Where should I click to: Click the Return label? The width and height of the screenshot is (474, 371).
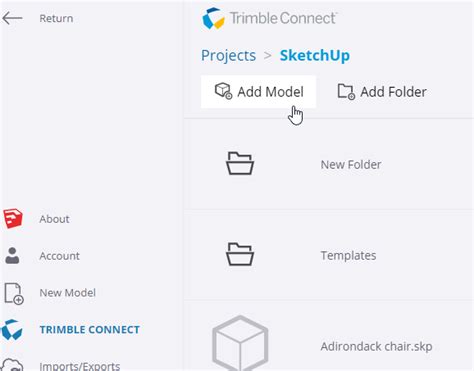point(56,18)
